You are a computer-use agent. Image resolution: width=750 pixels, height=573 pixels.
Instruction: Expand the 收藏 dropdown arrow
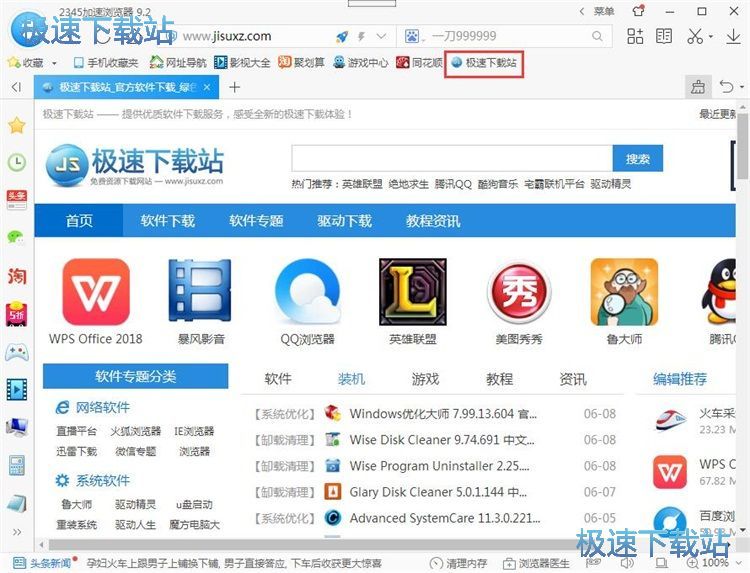[54, 63]
